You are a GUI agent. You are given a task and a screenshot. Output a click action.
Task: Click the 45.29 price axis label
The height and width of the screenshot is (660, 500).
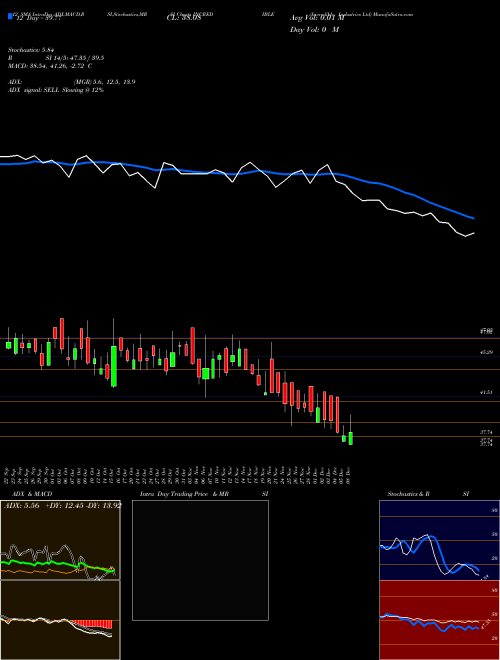(x=487, y=352)
